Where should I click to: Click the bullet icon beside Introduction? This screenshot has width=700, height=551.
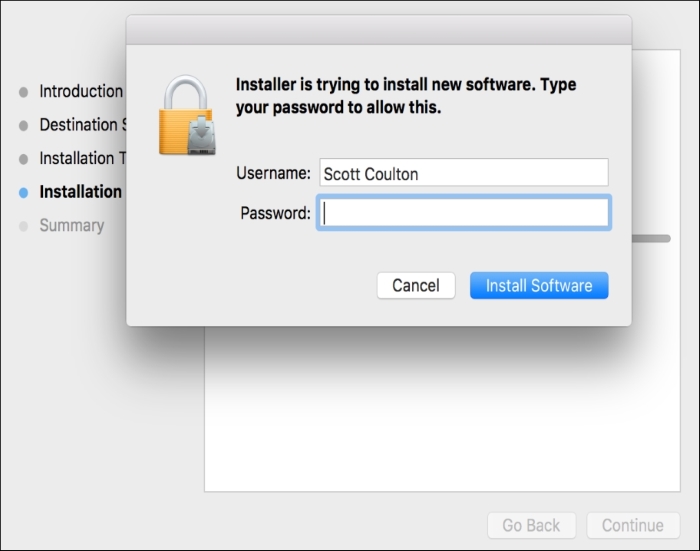click(24, 92)
